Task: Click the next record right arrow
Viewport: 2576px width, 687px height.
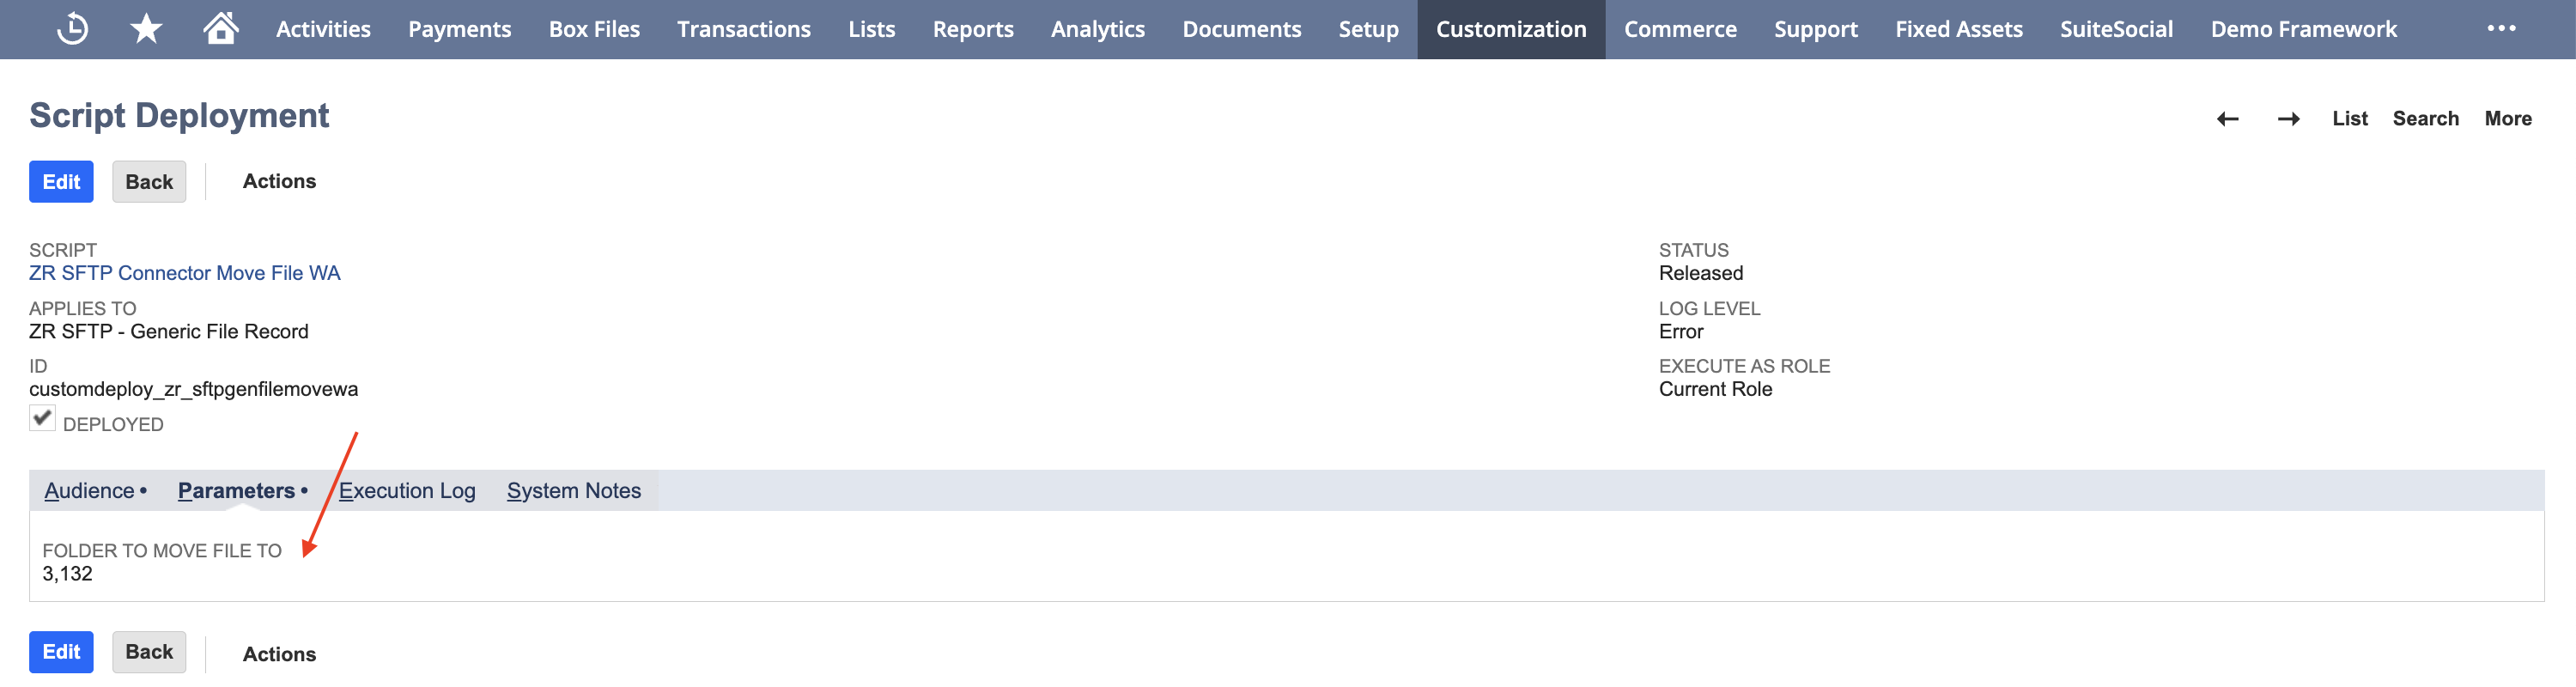Action: tap(2288, 119)
